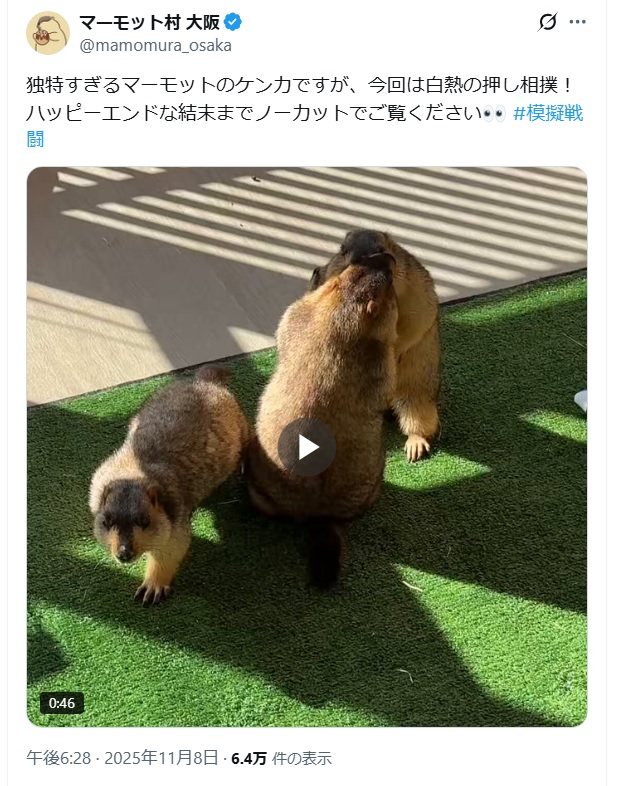Image resolution: width=617 pixels, height=786 pixels.
Task: Open the マーモット村 大阪 display name
Action: [x=149, y=23]
